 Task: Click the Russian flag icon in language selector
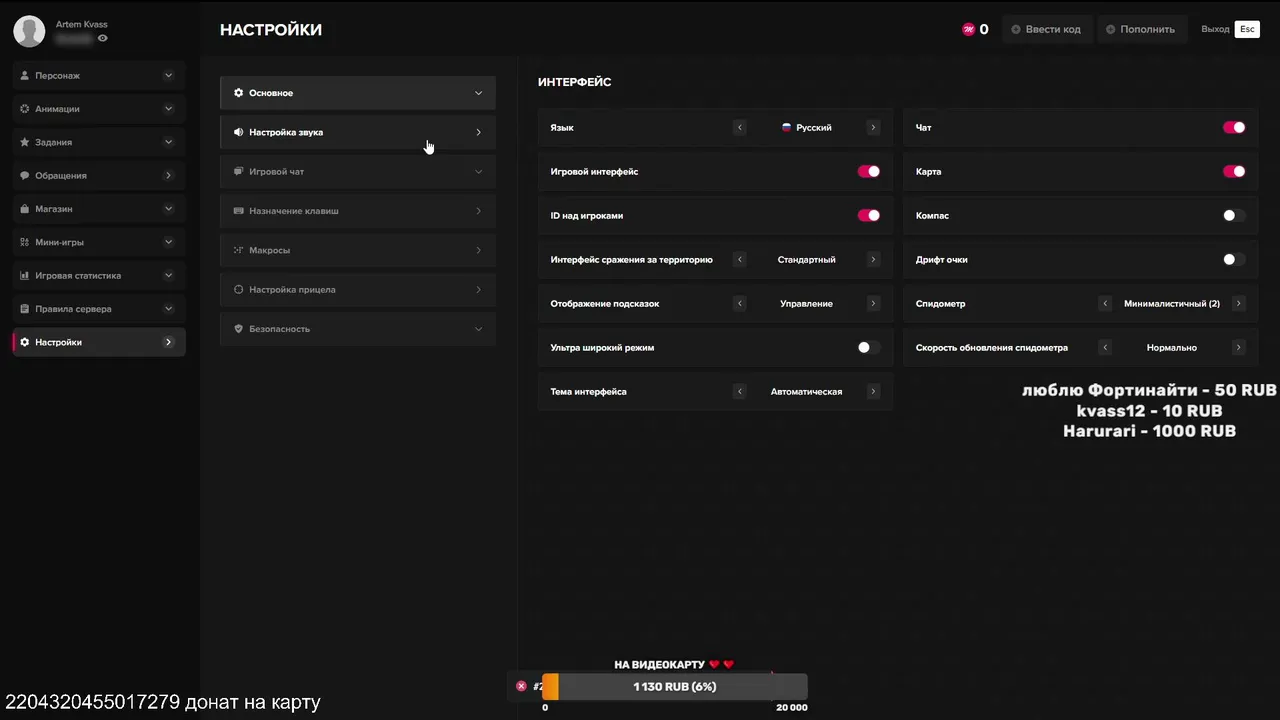787,128
